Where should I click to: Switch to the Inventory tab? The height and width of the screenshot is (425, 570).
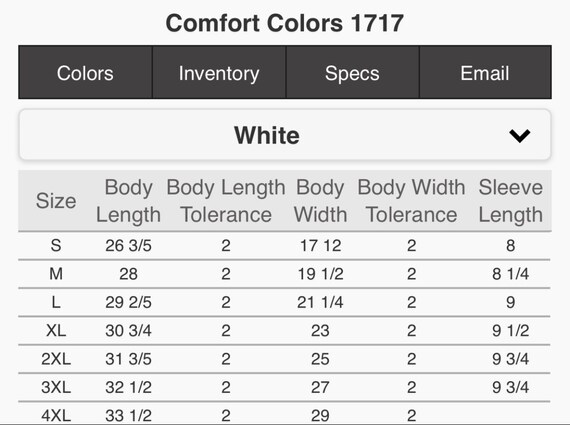pos(219,72)
